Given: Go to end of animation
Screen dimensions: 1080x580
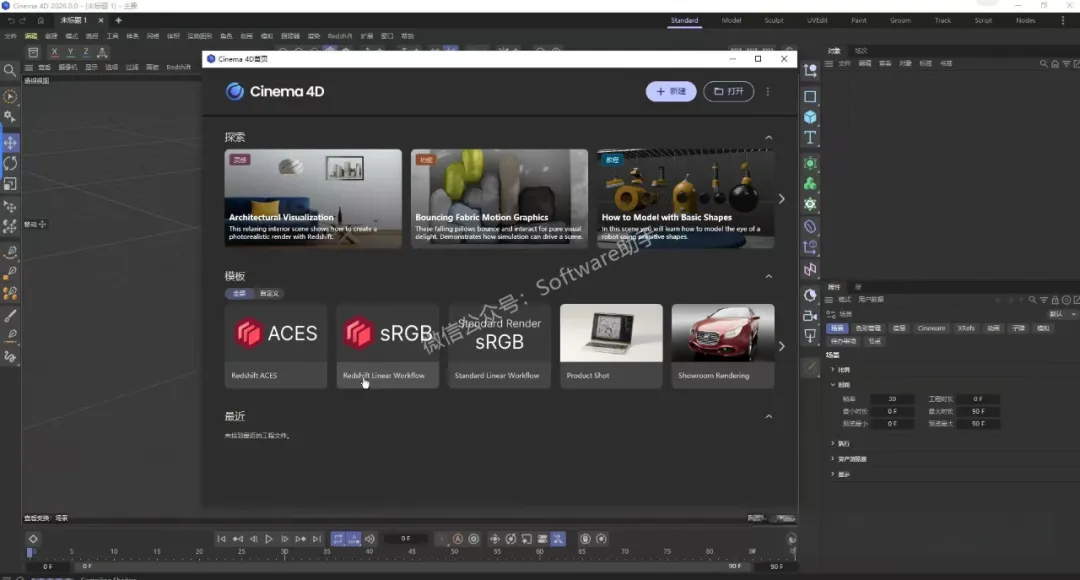Looking at the screenshot, I should click(x=317, y=539).
